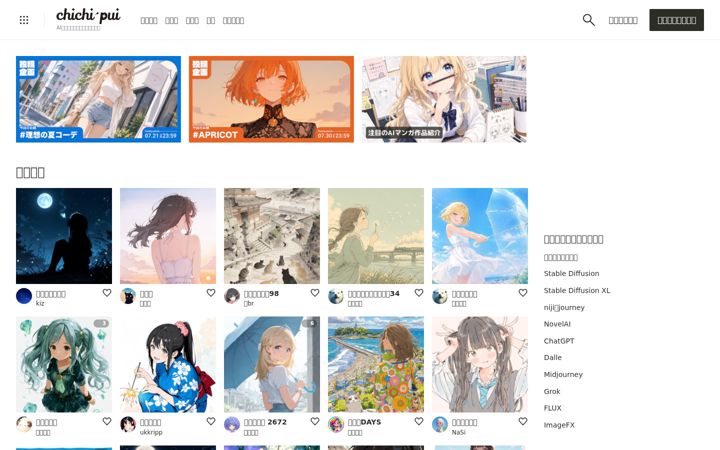The width and height of the screenshot is (720, 450).
Task: Heart the cats-on-stairs artwork ending in 98
Action: point(315,293)
